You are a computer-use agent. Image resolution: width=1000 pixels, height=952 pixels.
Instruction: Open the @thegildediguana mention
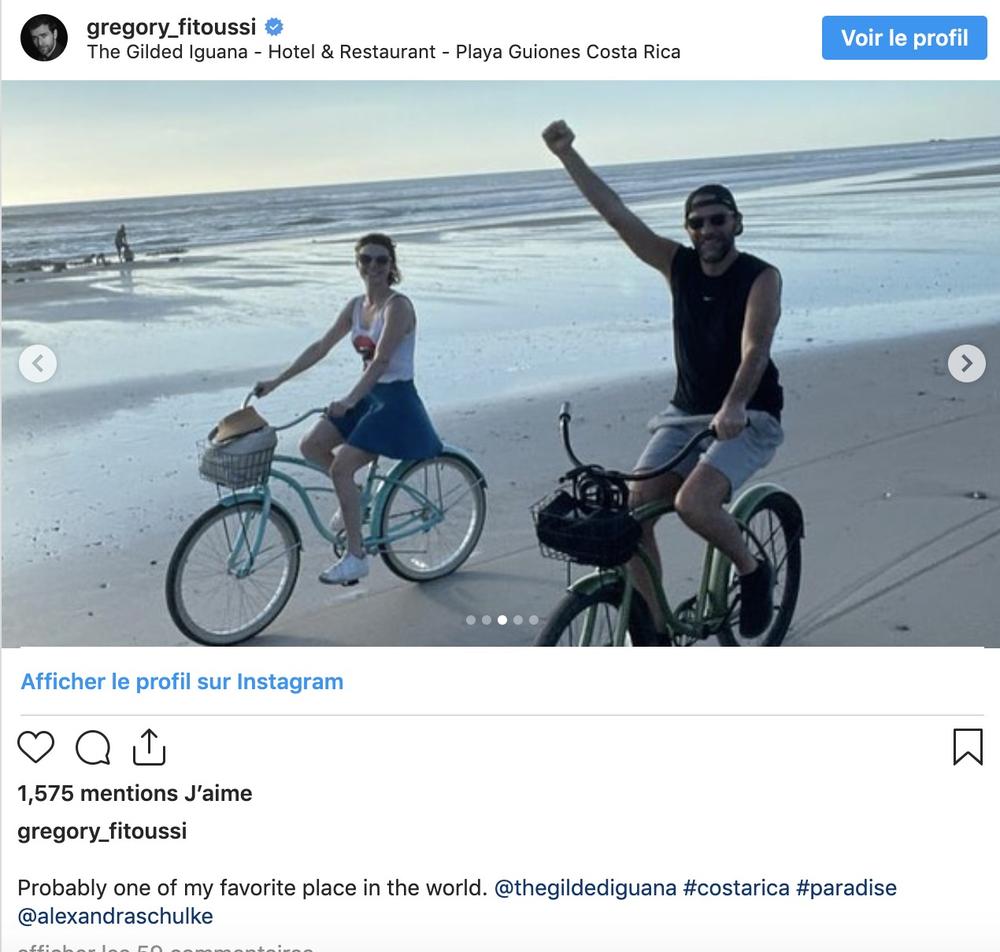585,888
